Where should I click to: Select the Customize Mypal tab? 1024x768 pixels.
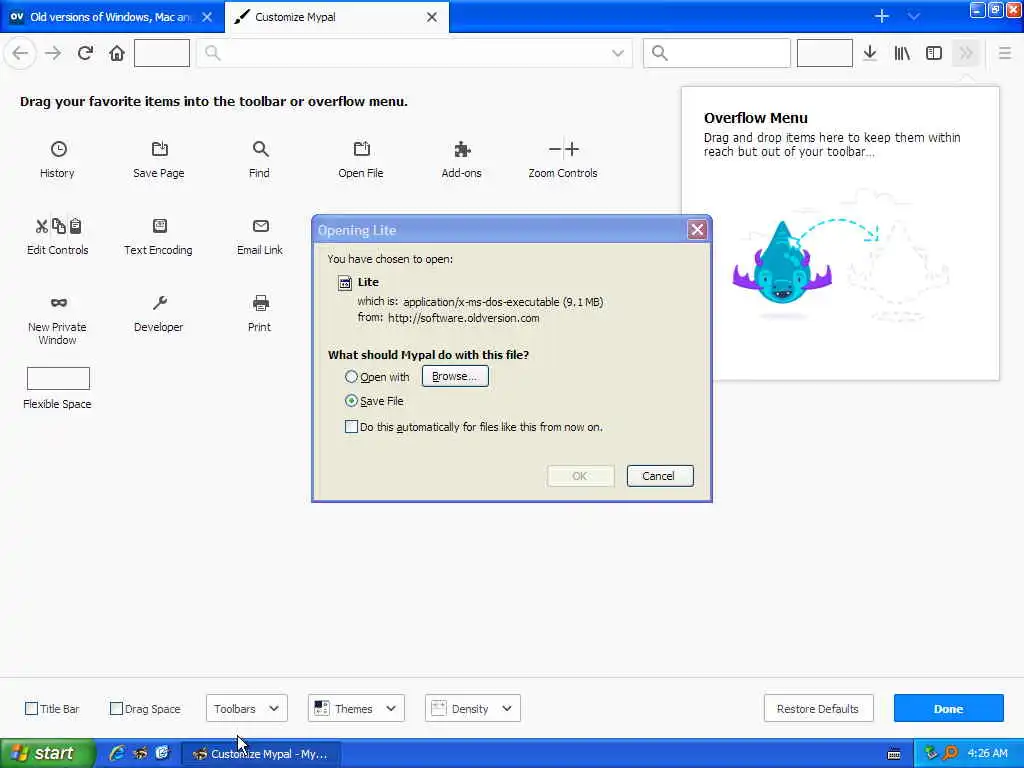click(x=337, y=17)
